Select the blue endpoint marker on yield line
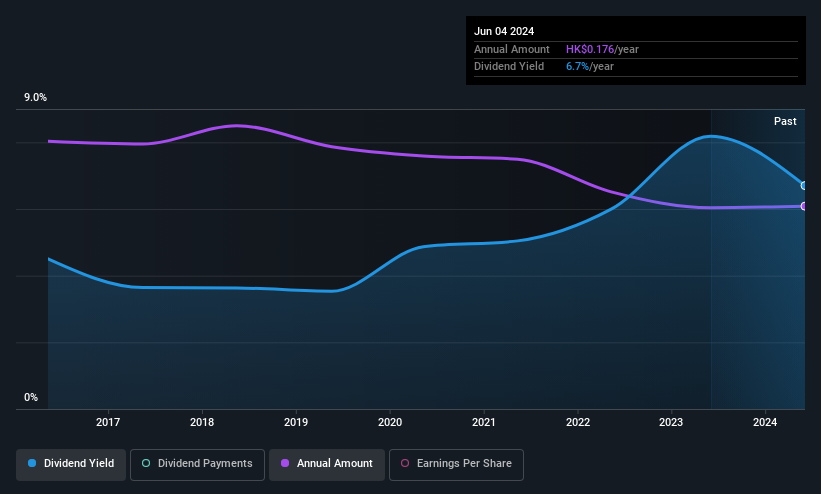Screen dimensions: 821x494 (x=804, y=185)
